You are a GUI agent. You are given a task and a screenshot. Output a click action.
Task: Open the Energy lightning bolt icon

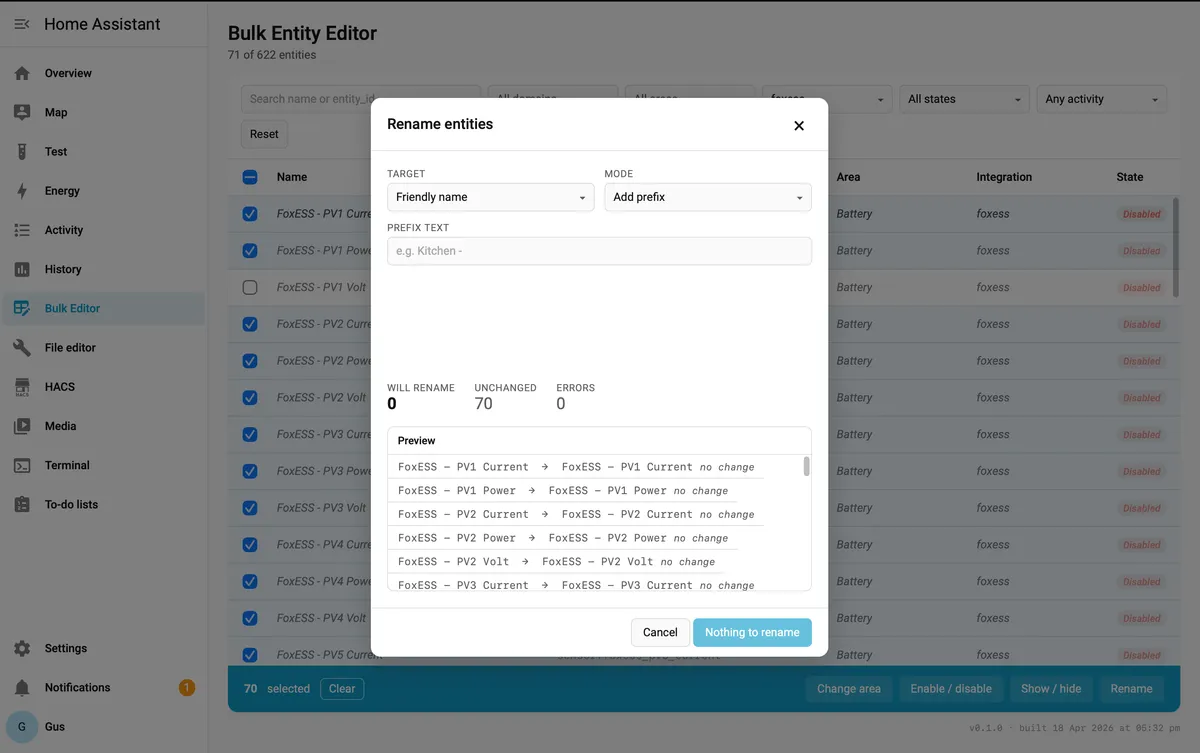22,191
